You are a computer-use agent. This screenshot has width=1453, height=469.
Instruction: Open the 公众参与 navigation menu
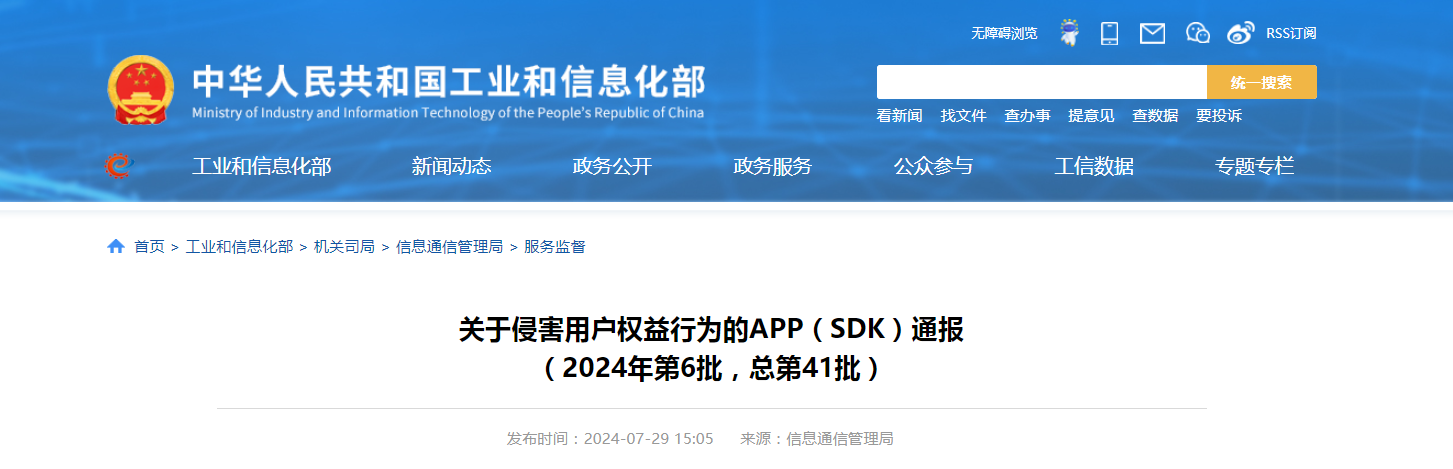tap(933, 166)
